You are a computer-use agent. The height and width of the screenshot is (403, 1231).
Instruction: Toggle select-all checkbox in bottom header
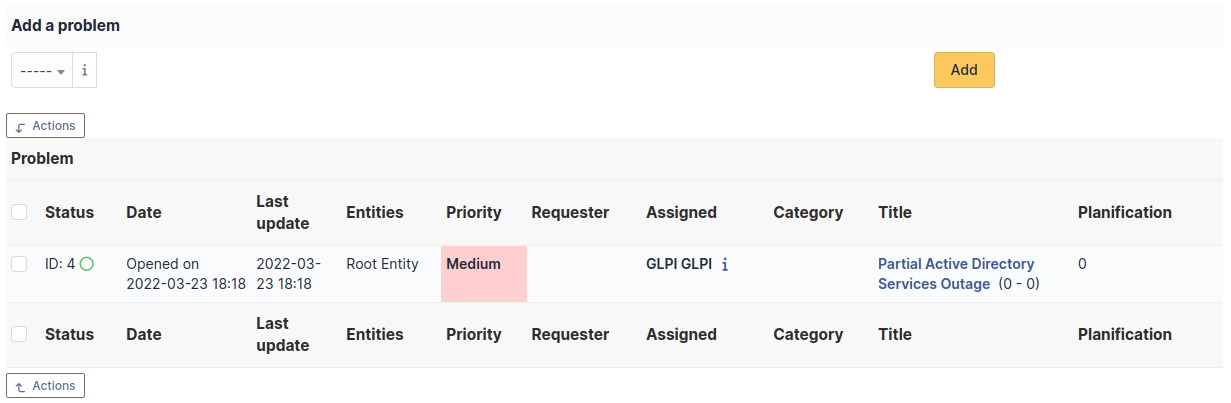[x=19, y=334]
